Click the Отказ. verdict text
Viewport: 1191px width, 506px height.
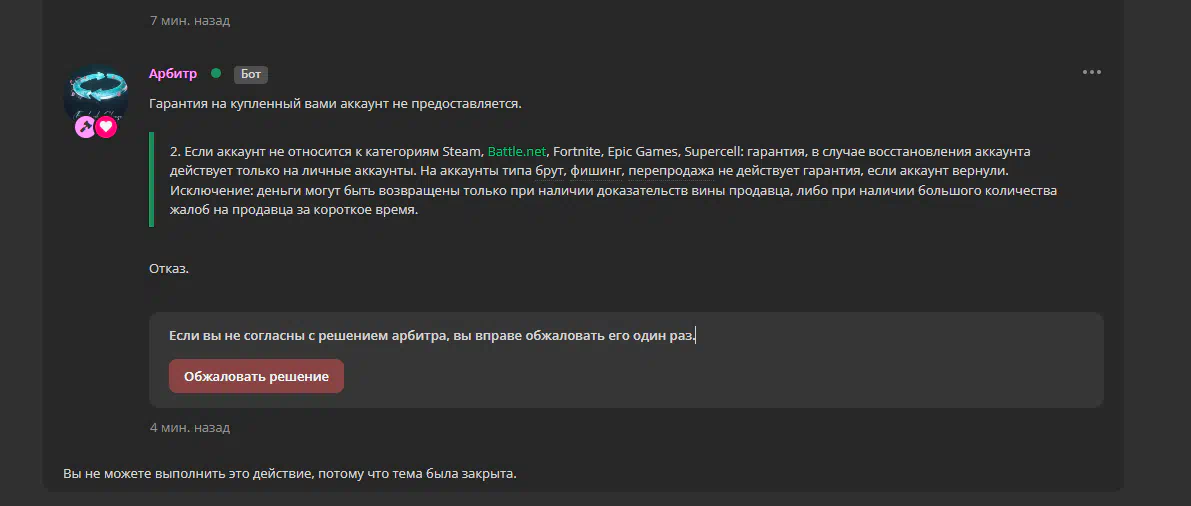[169, 269]
